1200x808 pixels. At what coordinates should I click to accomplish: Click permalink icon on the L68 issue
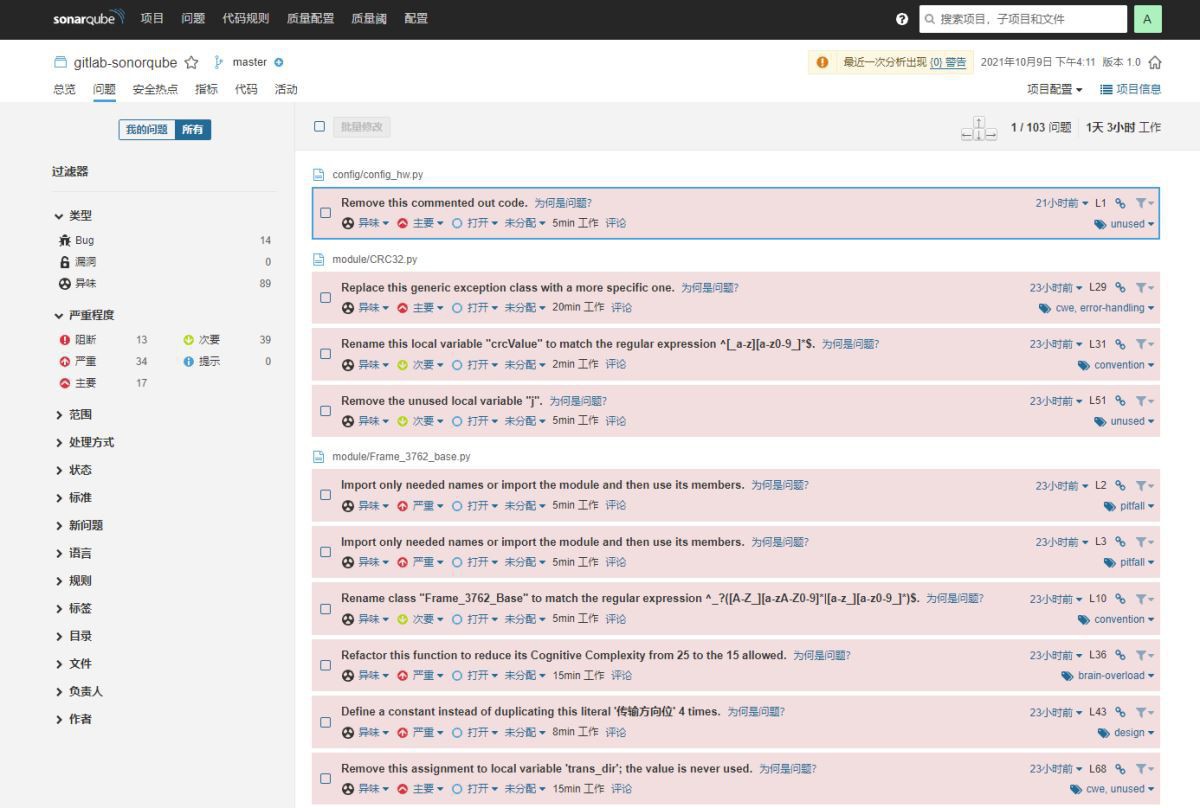(x=1121, y=769)
